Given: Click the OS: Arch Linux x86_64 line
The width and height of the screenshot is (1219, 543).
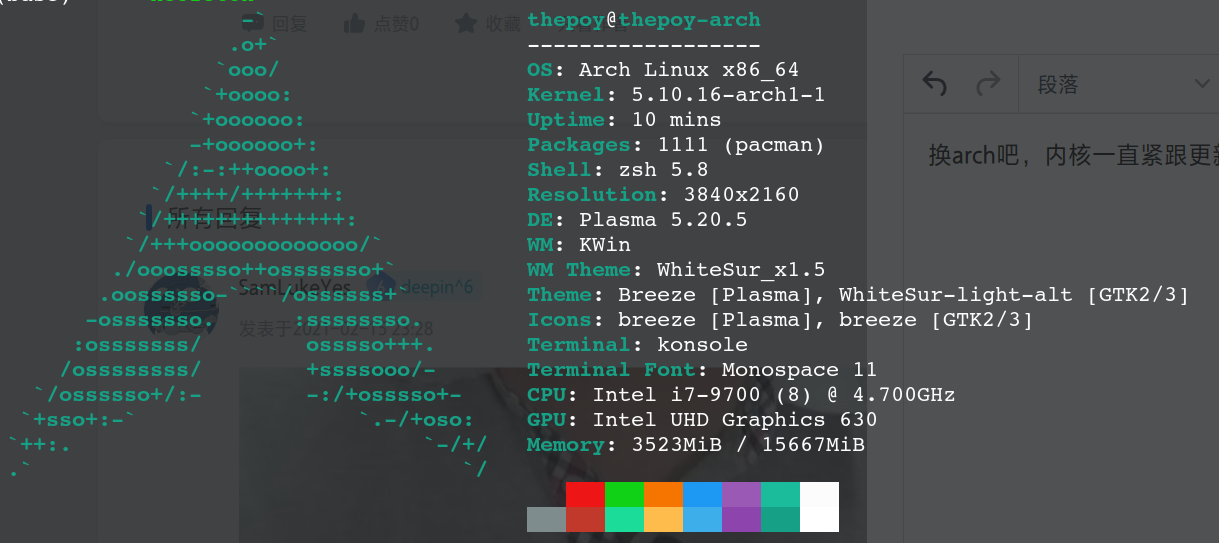Looking at the screenshot, I should (x=663, y=70).
